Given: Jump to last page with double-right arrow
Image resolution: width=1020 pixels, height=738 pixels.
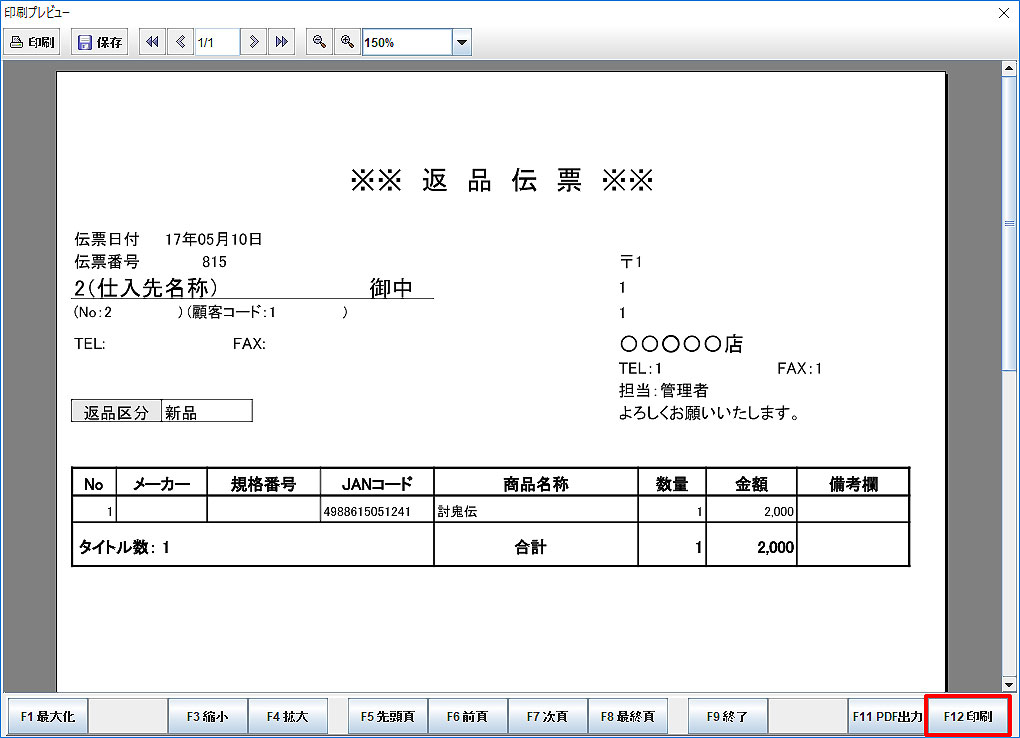Looking at the screenshot, I should coord(282,42).
